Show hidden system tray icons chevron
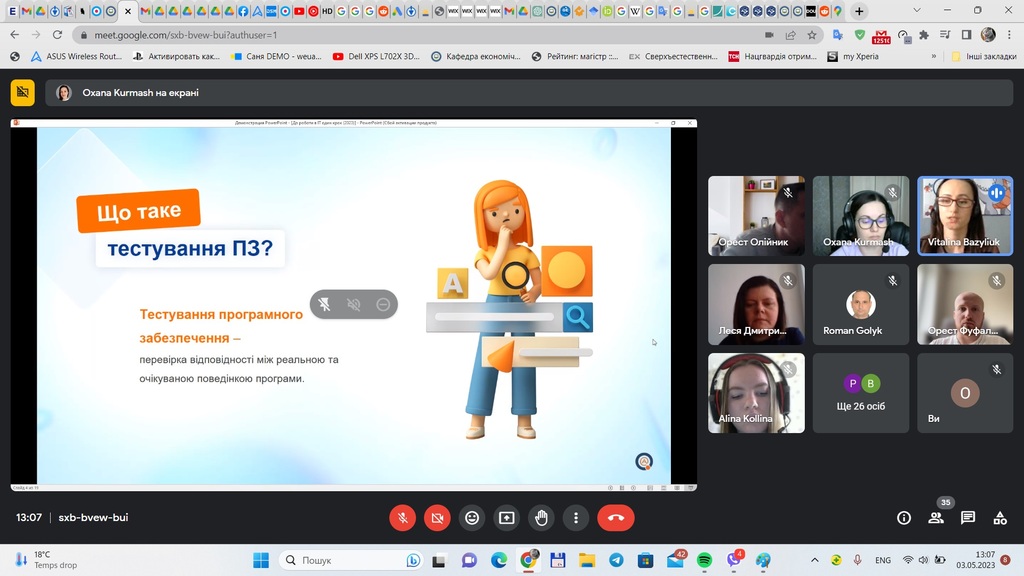The height and width of the screenshot is (576, 1024). tap(814, 560)
